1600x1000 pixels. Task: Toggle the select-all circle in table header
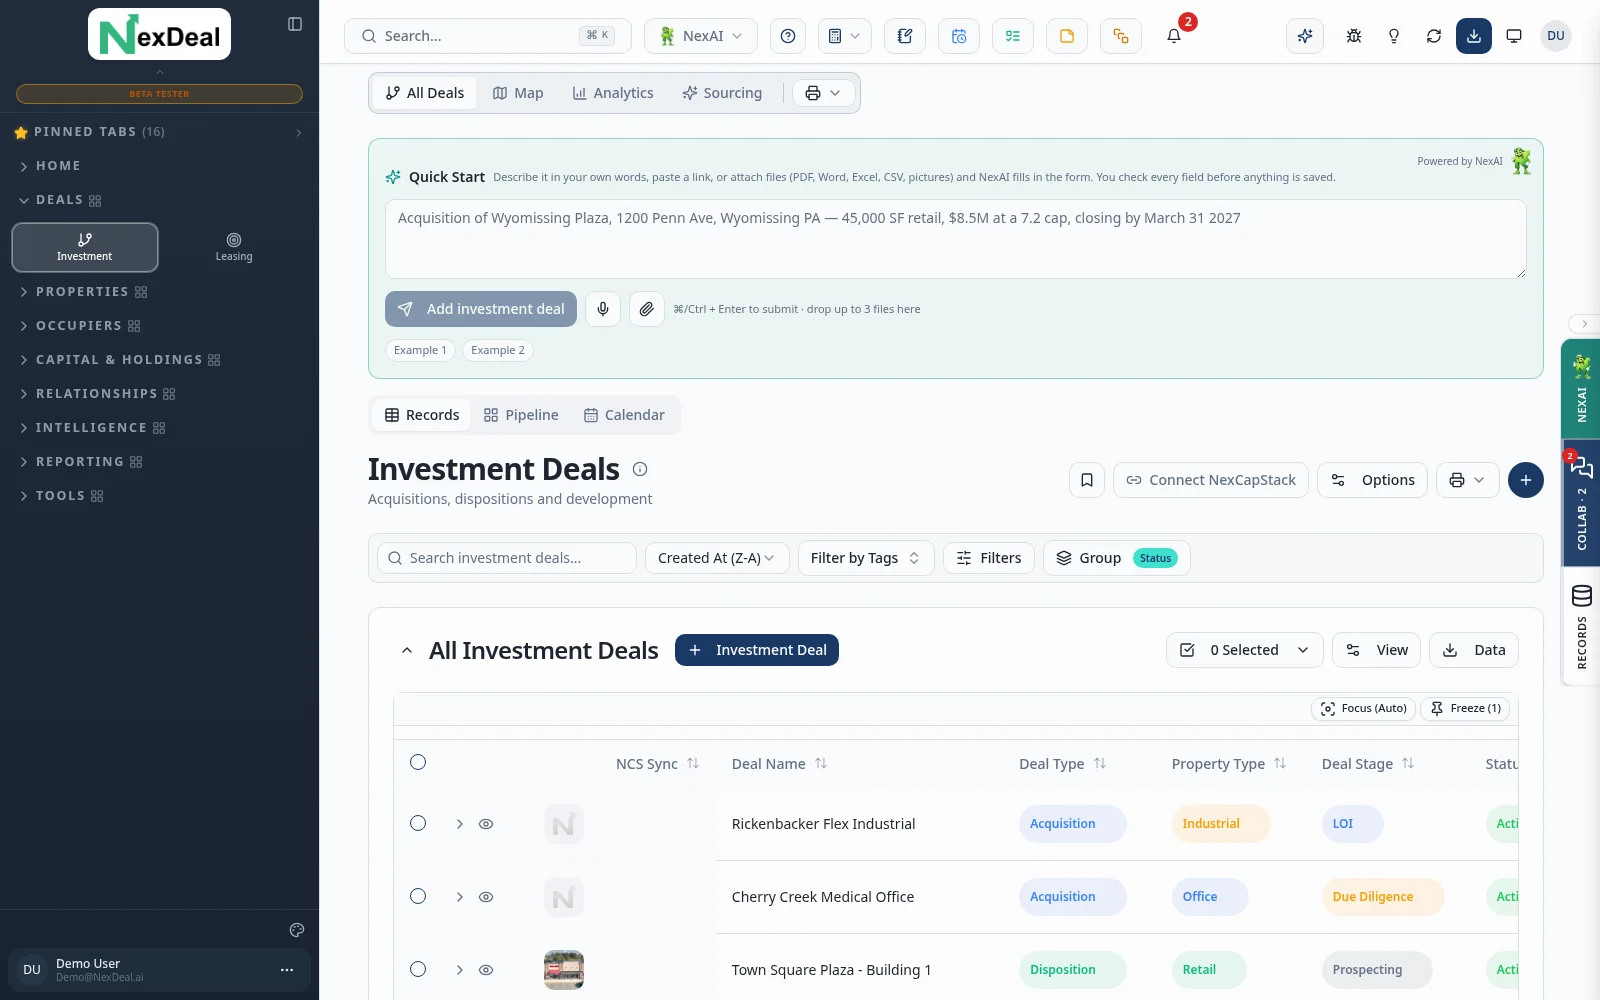click(x=418, y=762)
